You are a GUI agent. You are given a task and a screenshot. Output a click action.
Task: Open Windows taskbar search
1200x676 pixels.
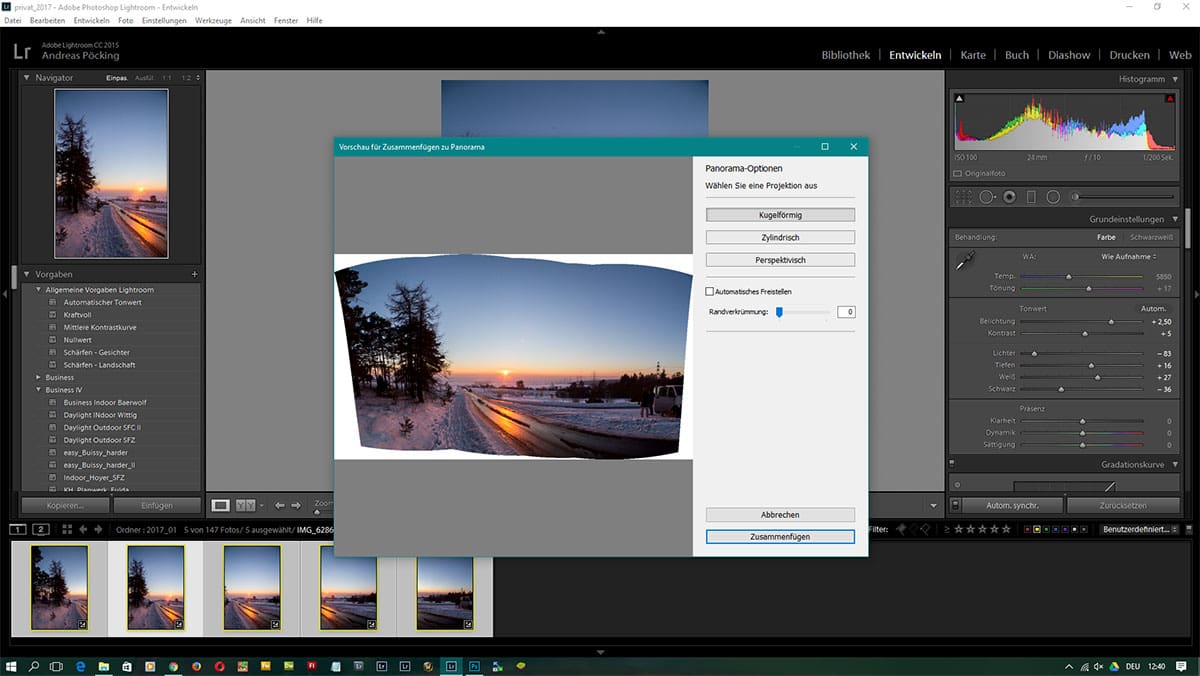click(34, 665)
